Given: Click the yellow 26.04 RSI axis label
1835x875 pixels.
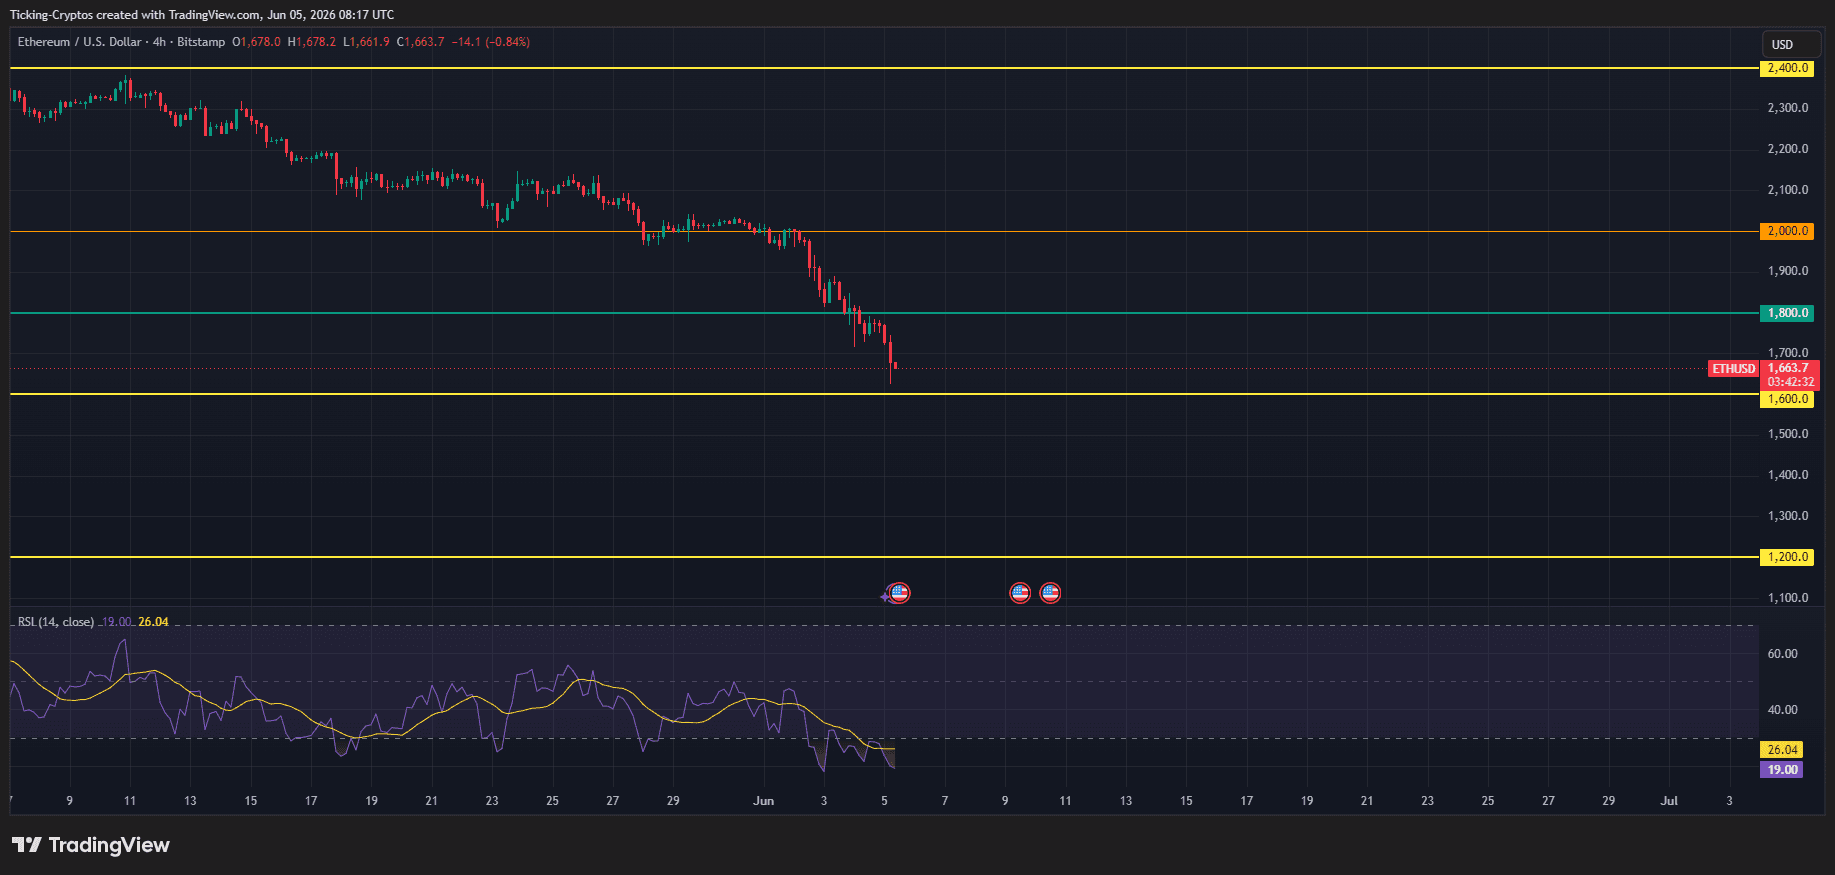Looking at the screenshot, I should point(1782,749).
